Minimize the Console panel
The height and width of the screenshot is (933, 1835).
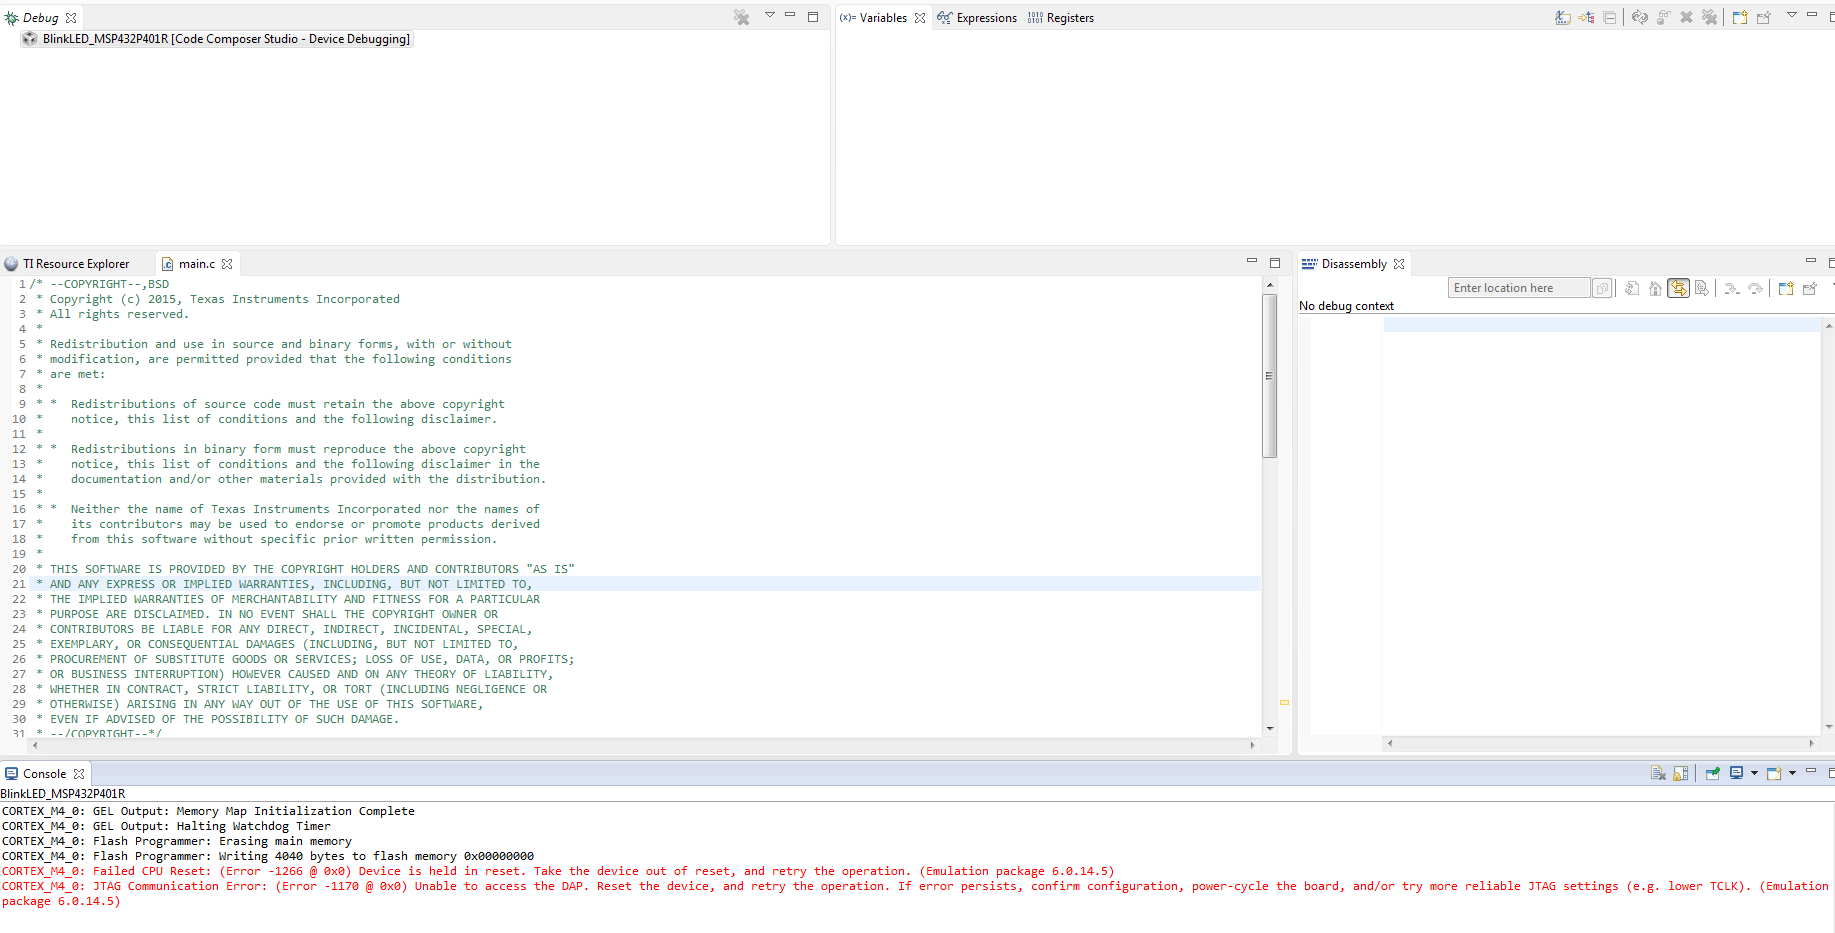1811,771
